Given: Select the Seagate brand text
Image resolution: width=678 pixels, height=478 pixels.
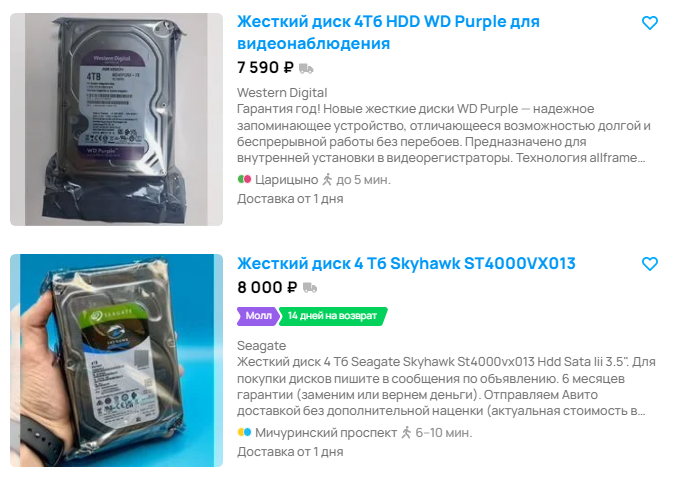Looking at the screenshot, I should (261, 346).
